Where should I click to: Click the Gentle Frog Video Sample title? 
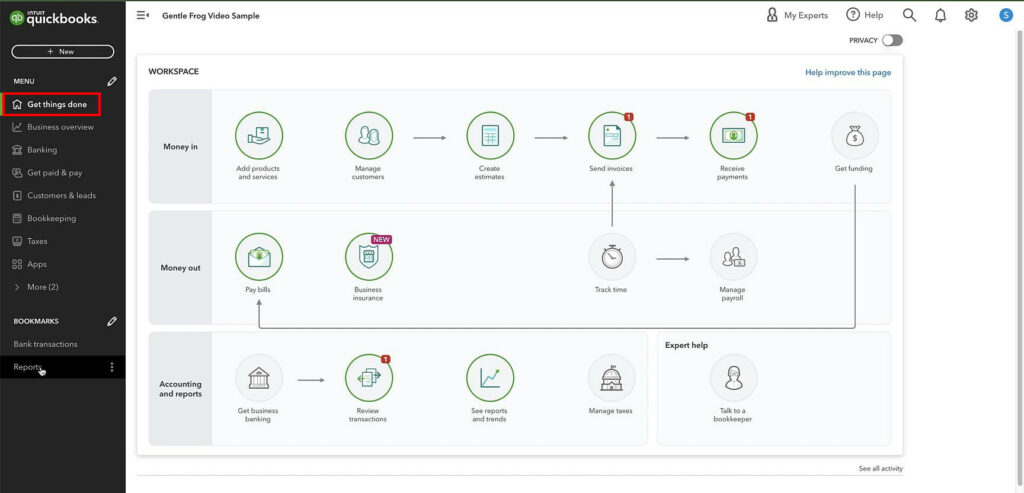pos(211,16)
